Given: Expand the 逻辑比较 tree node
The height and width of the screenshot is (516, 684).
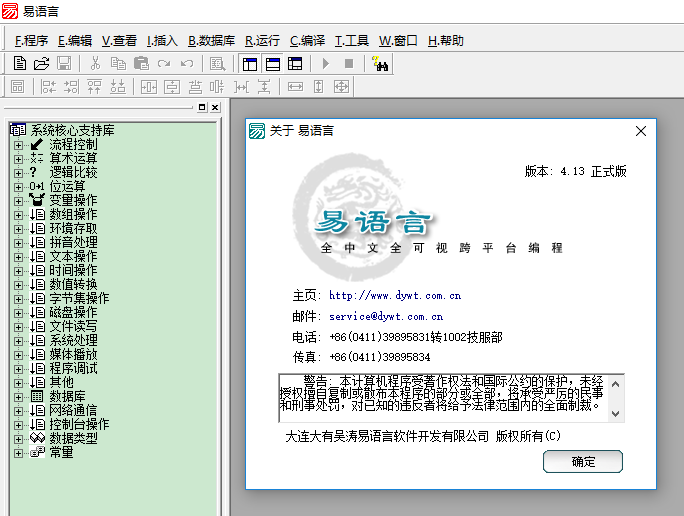Looking at the screenshot, I should pyautogui.click(x=18, y=173).
